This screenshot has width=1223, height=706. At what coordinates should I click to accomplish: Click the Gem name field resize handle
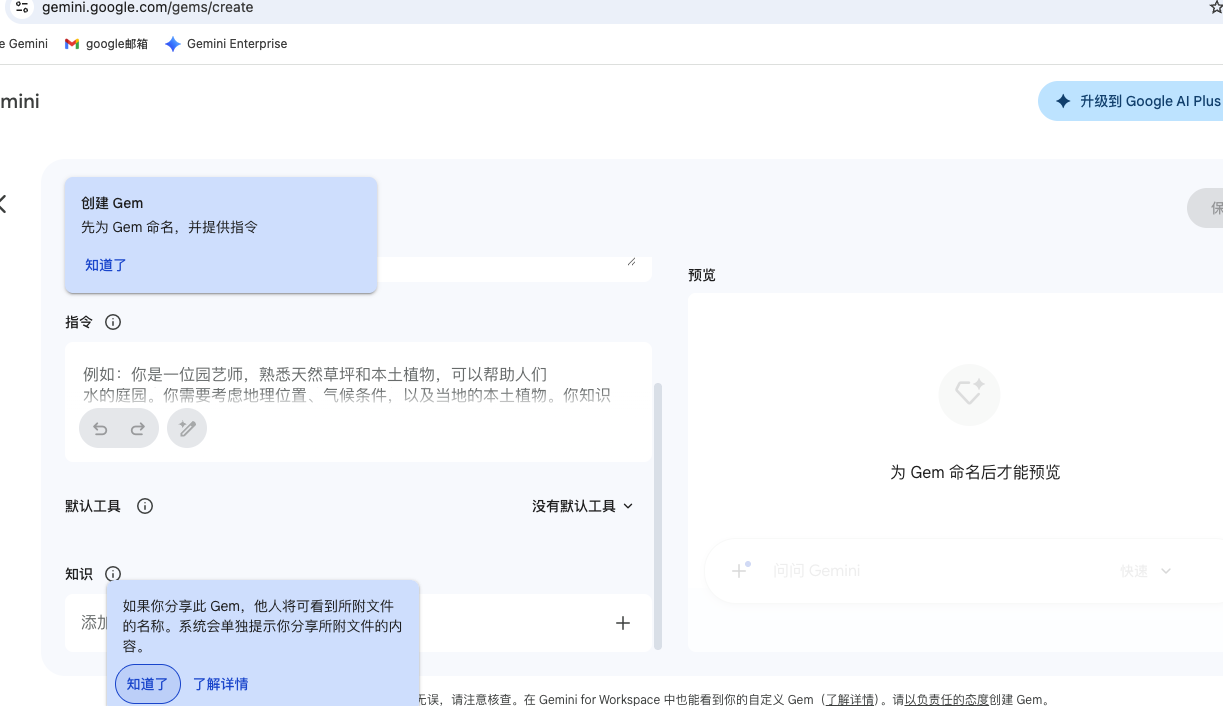coord(631,261)
